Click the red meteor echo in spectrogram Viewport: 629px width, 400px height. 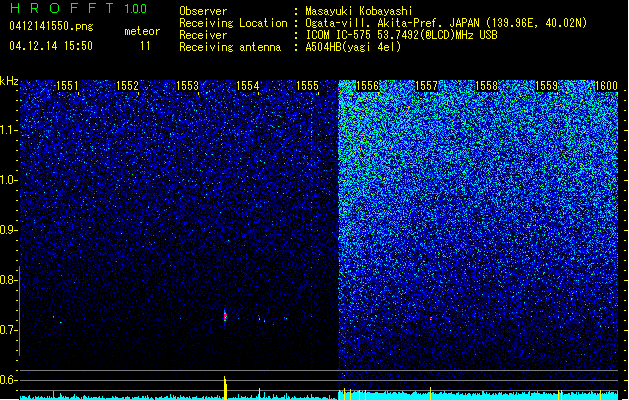225,316
